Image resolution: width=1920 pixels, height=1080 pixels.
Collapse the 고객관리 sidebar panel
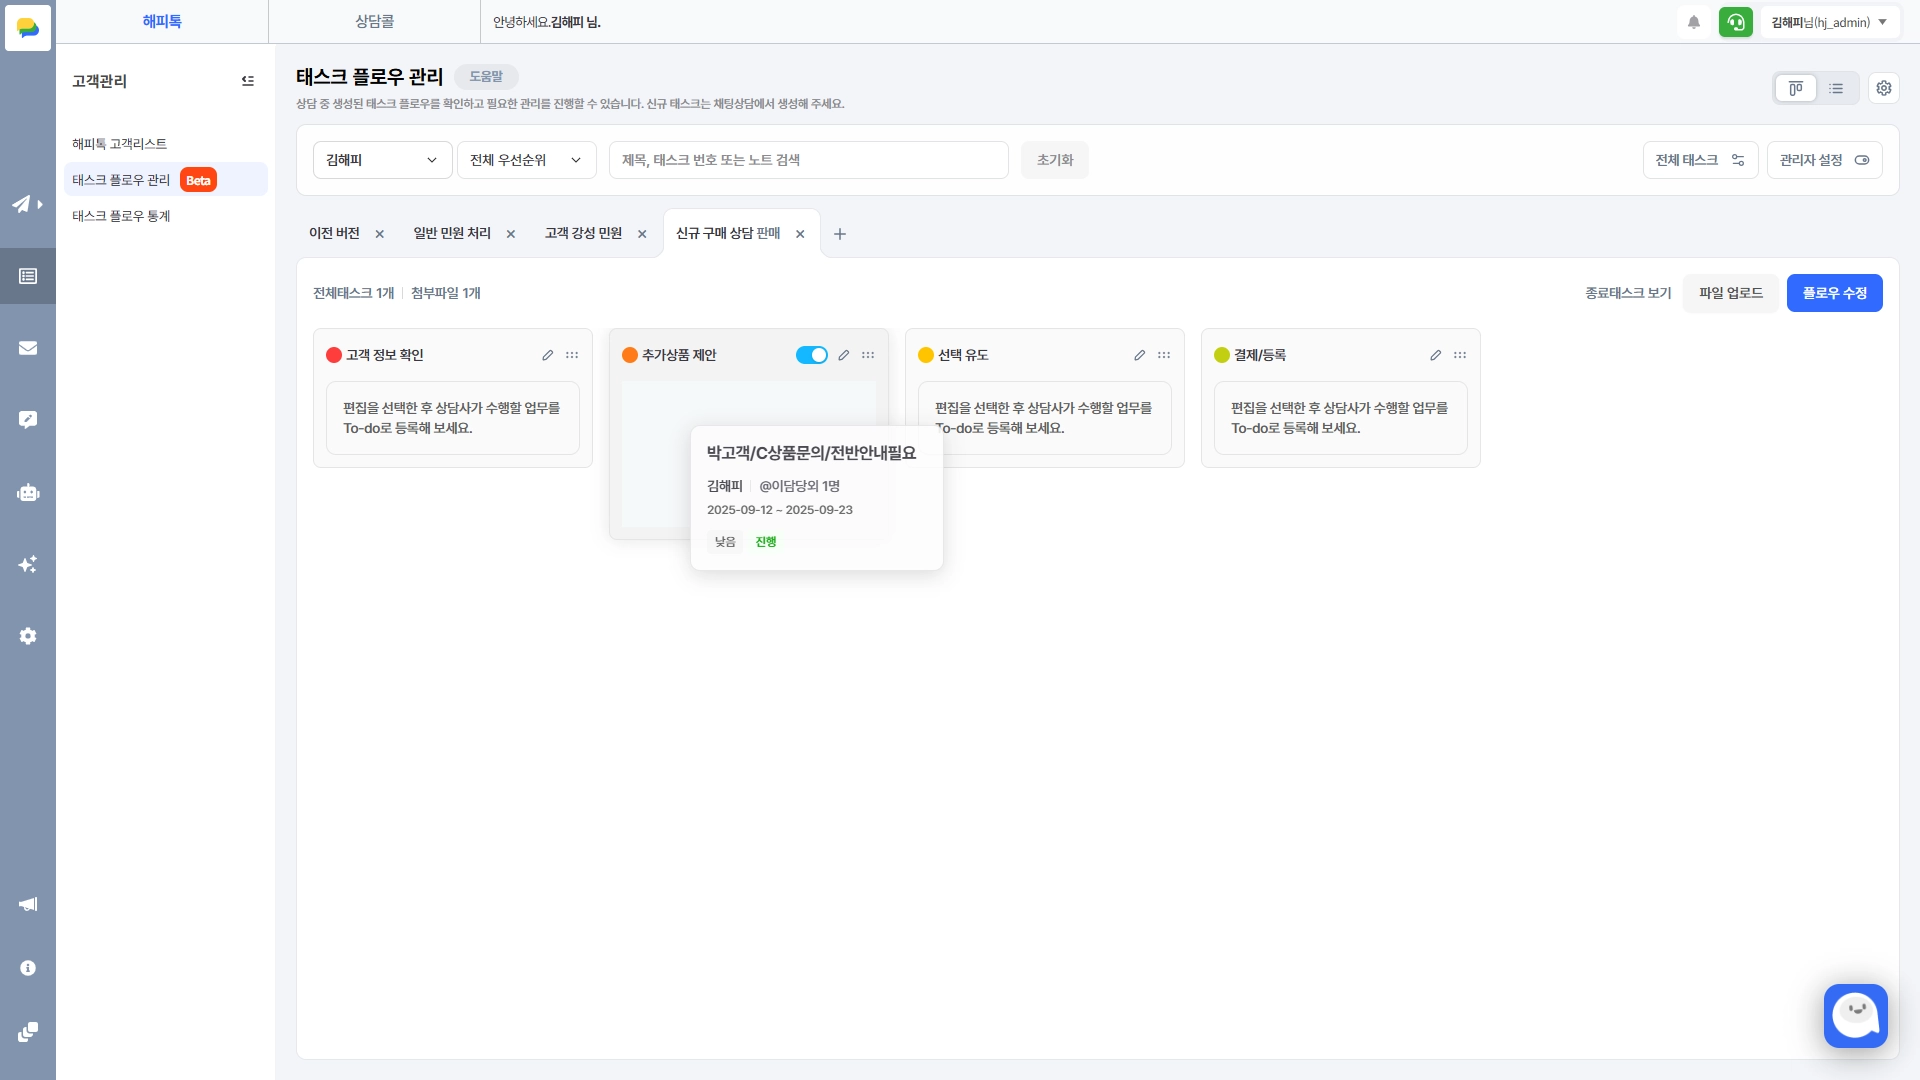[248, 81]
